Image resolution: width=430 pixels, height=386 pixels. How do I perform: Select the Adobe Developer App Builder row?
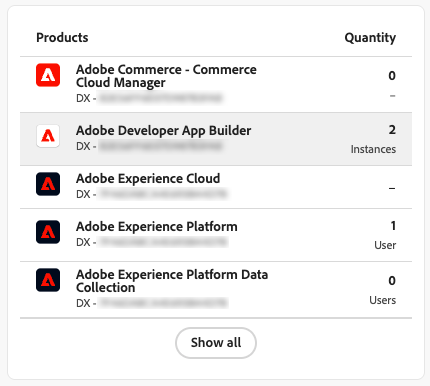pos(216,139)
